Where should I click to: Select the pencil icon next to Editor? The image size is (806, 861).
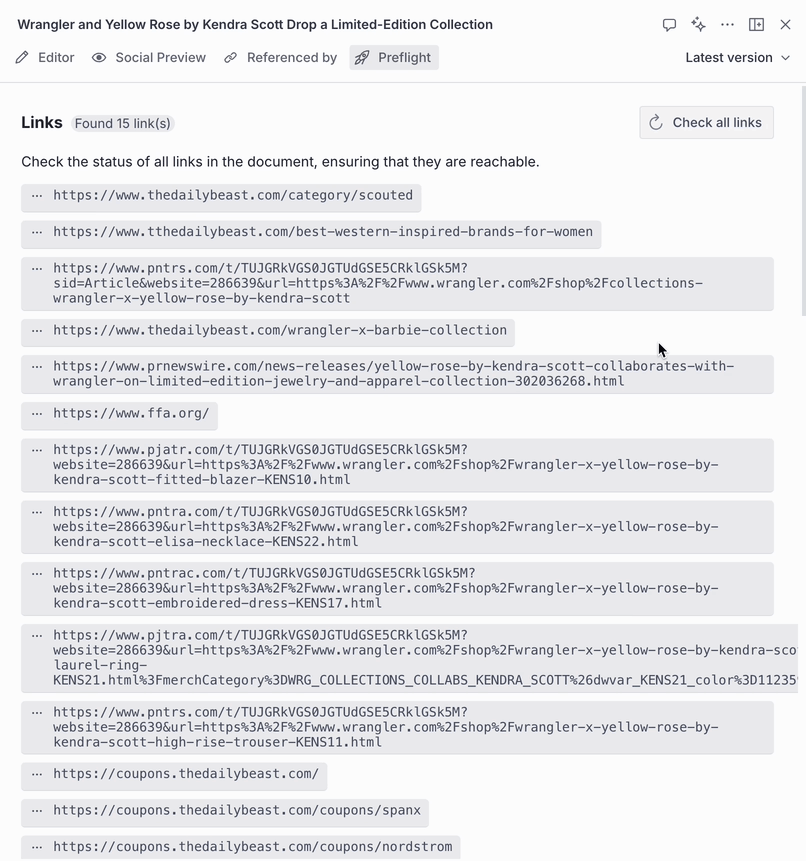[20, 58]
